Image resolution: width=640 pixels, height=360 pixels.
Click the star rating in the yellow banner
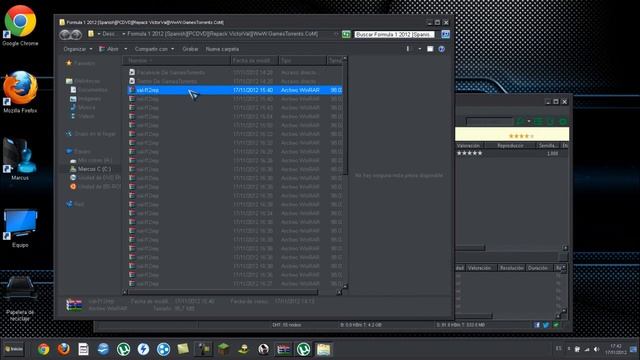pyautogui.click(x=521, y=136)
